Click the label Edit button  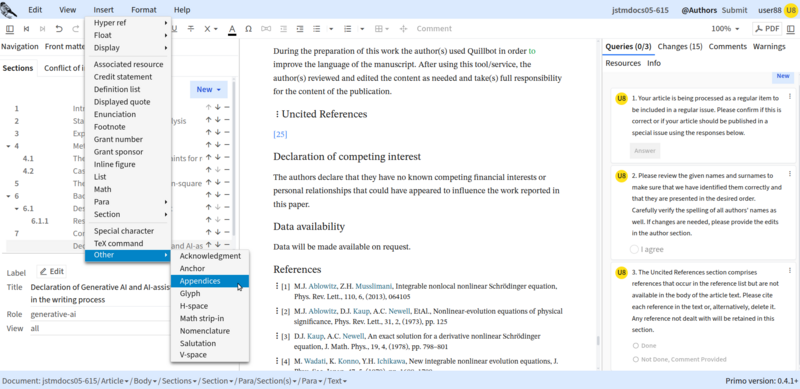[51, 272]
